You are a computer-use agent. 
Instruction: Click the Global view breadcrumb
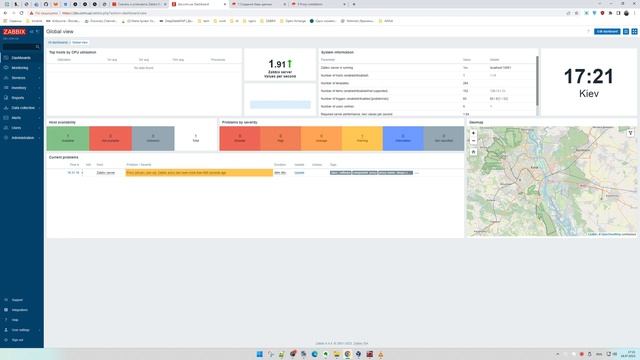(x=80, y=42)
